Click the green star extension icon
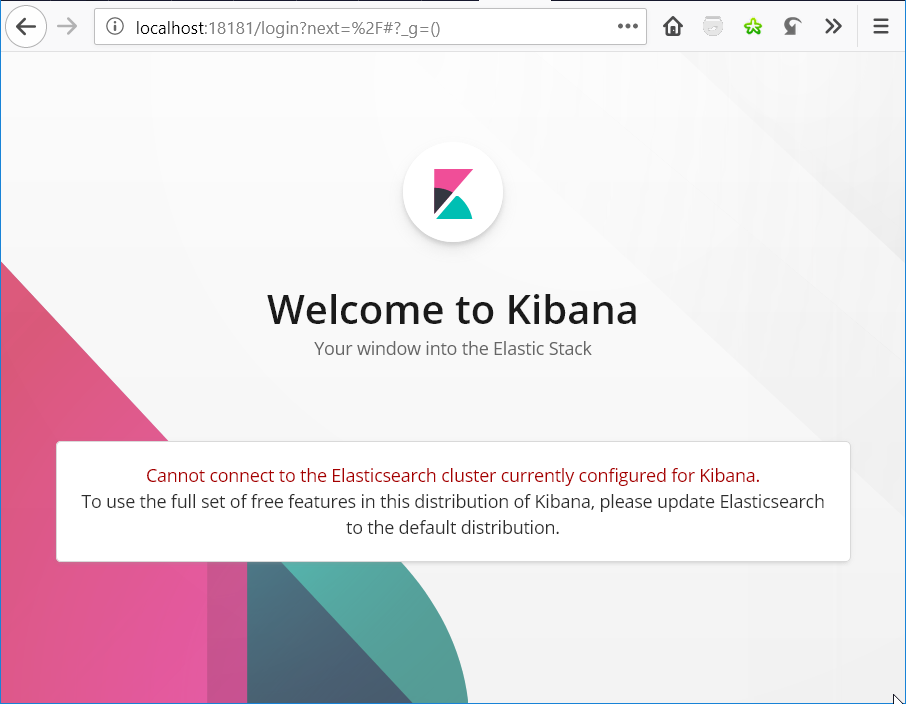Screen dimensions: 906x704 [753, 27]
